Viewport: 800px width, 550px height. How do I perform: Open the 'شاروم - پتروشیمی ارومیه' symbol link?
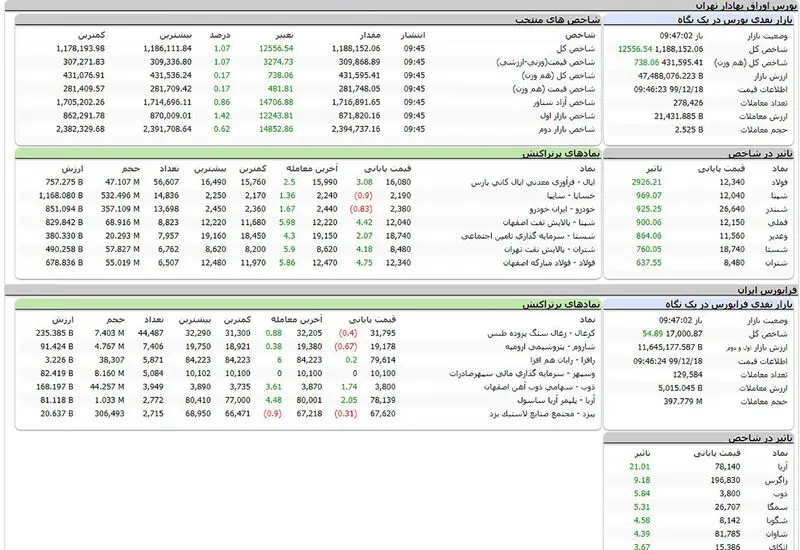pos(550,346)
